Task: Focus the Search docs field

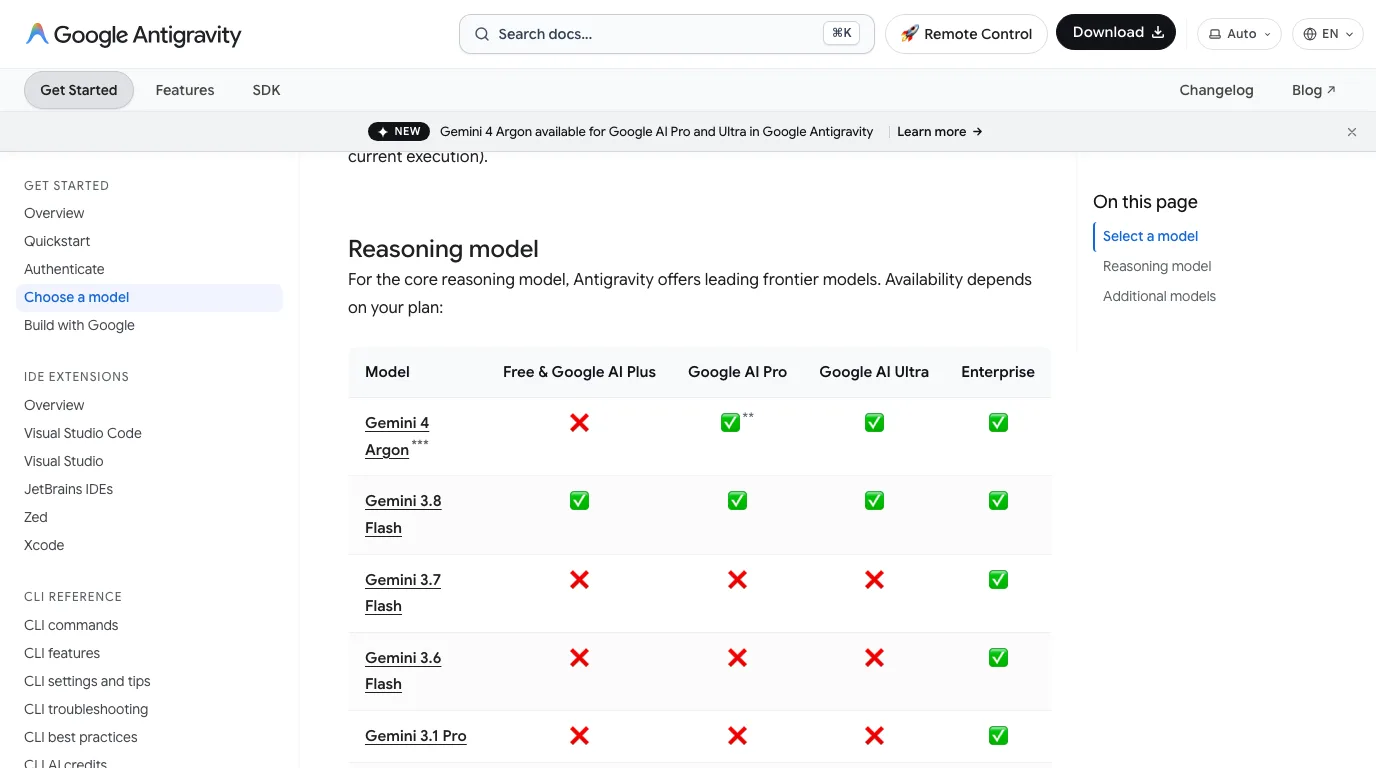Action: (x=667, y=34)
